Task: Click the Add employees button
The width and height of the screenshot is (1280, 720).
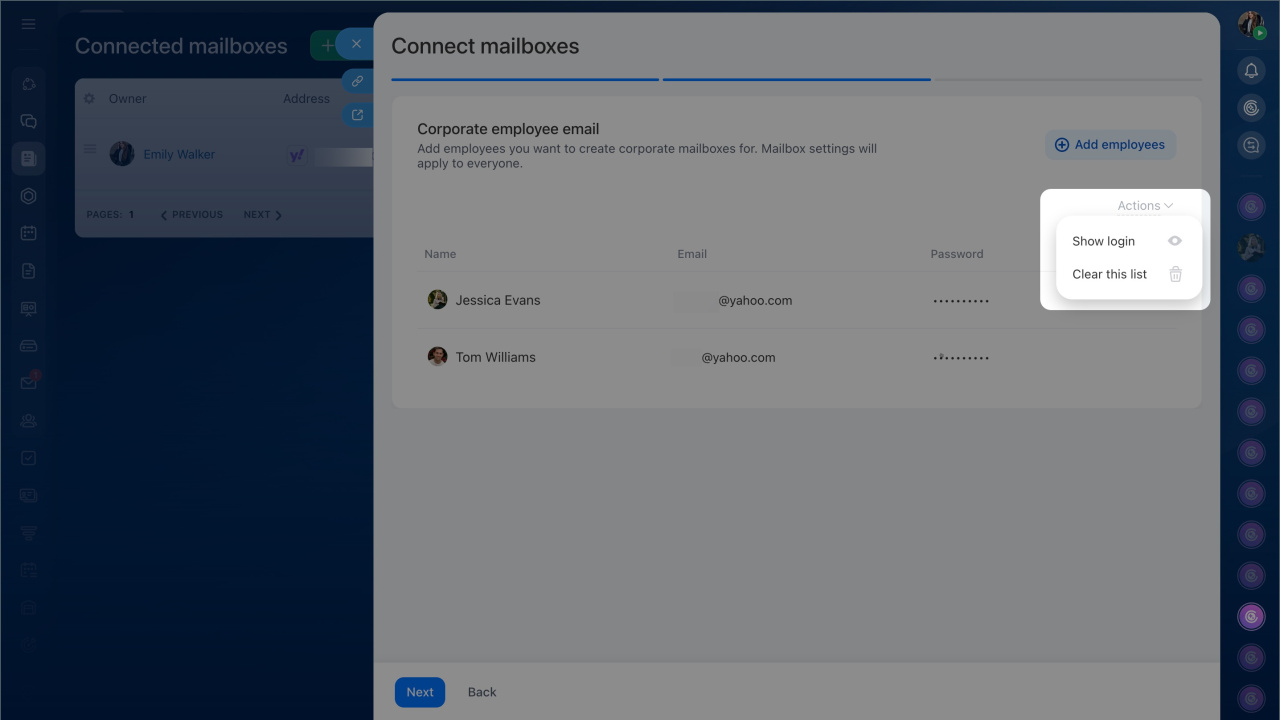Action: click(1110, 145)
